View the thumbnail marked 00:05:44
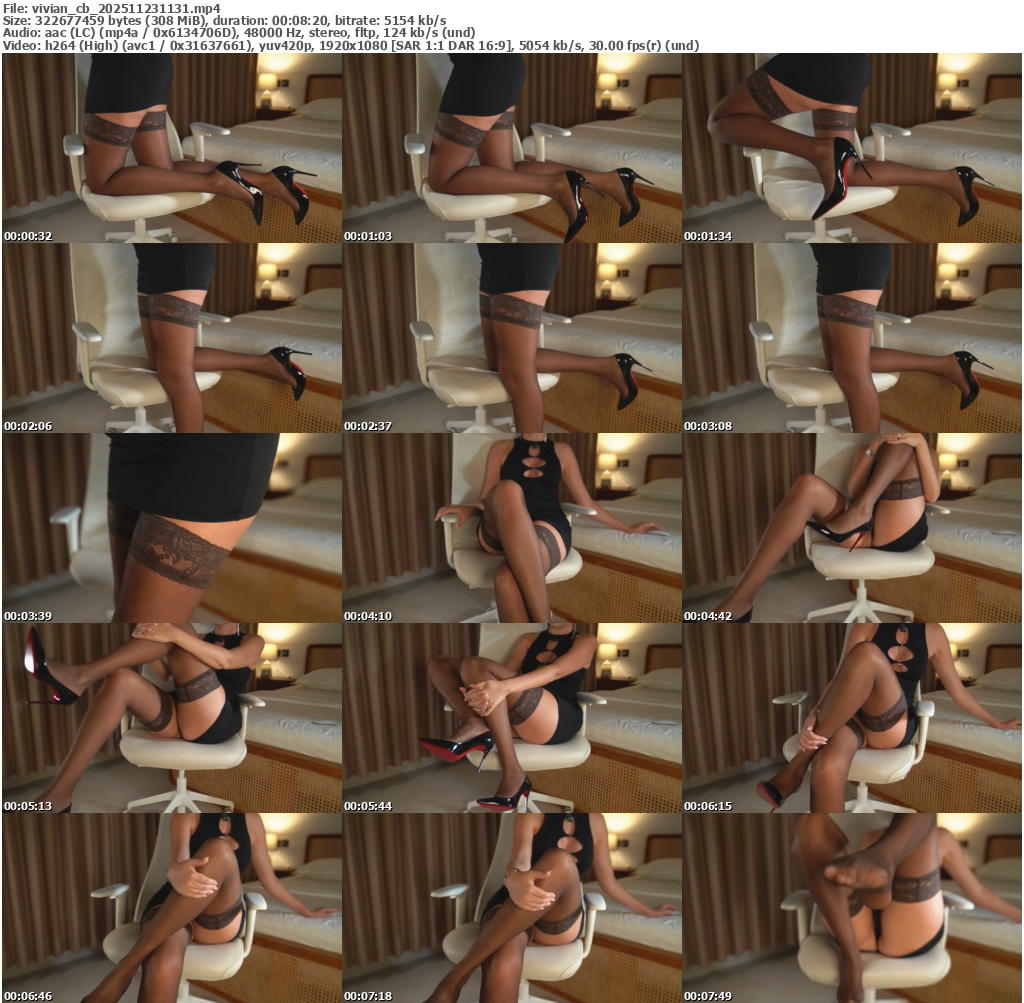Viewport: 1024px width, 1003px height. tap(512, 718)
